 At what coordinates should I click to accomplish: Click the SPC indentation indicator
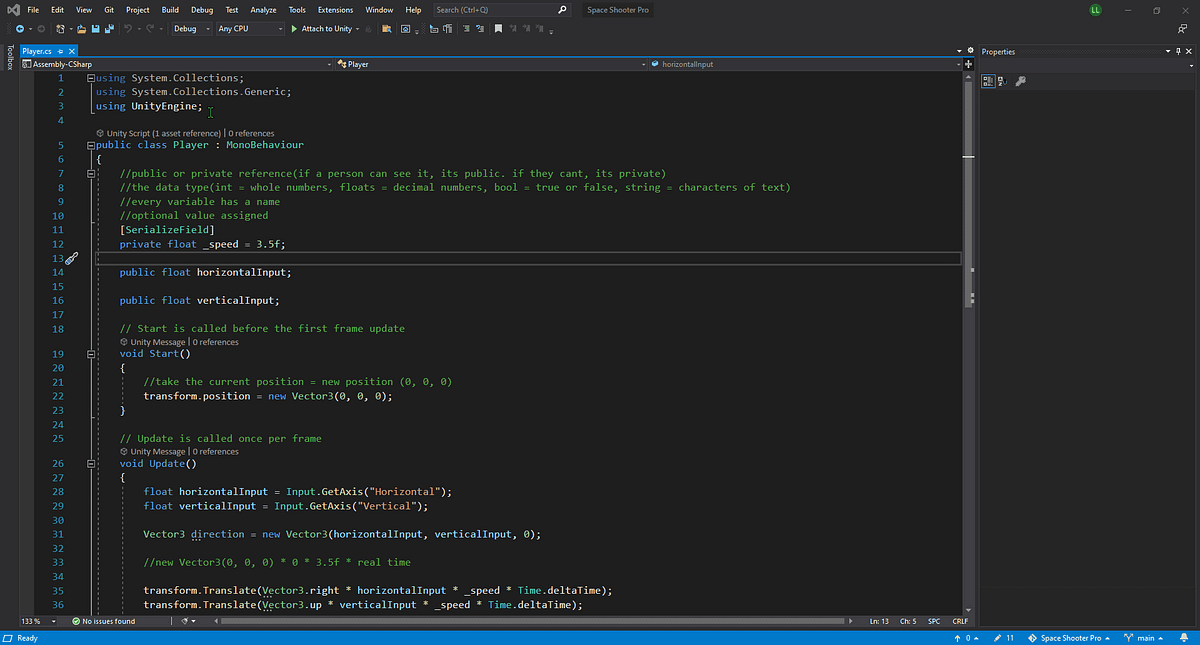pos(934,622)
